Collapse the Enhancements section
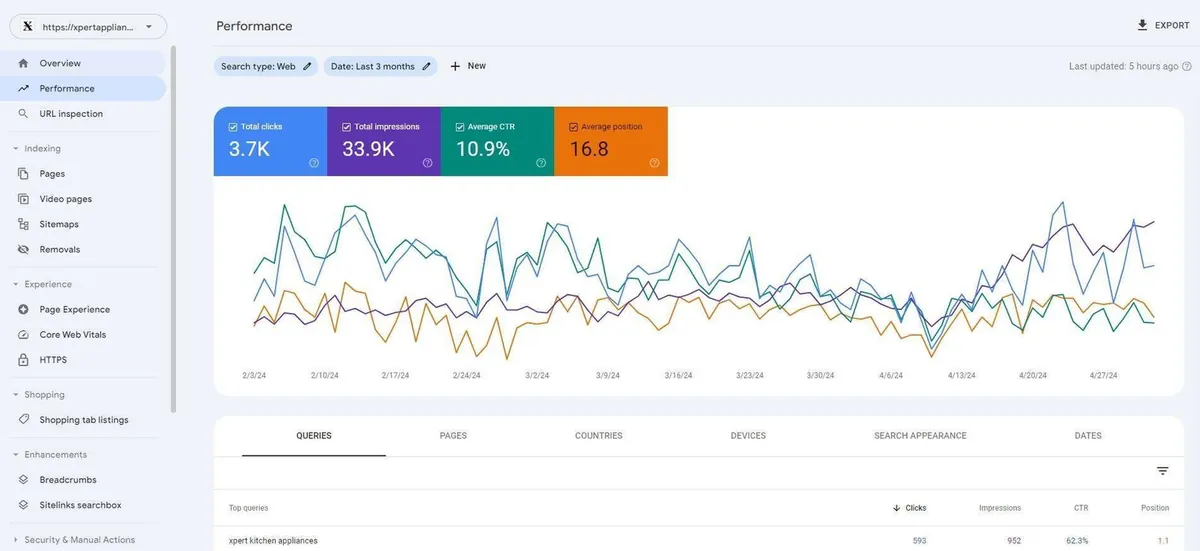1200x551 pixels. point(16,455)
